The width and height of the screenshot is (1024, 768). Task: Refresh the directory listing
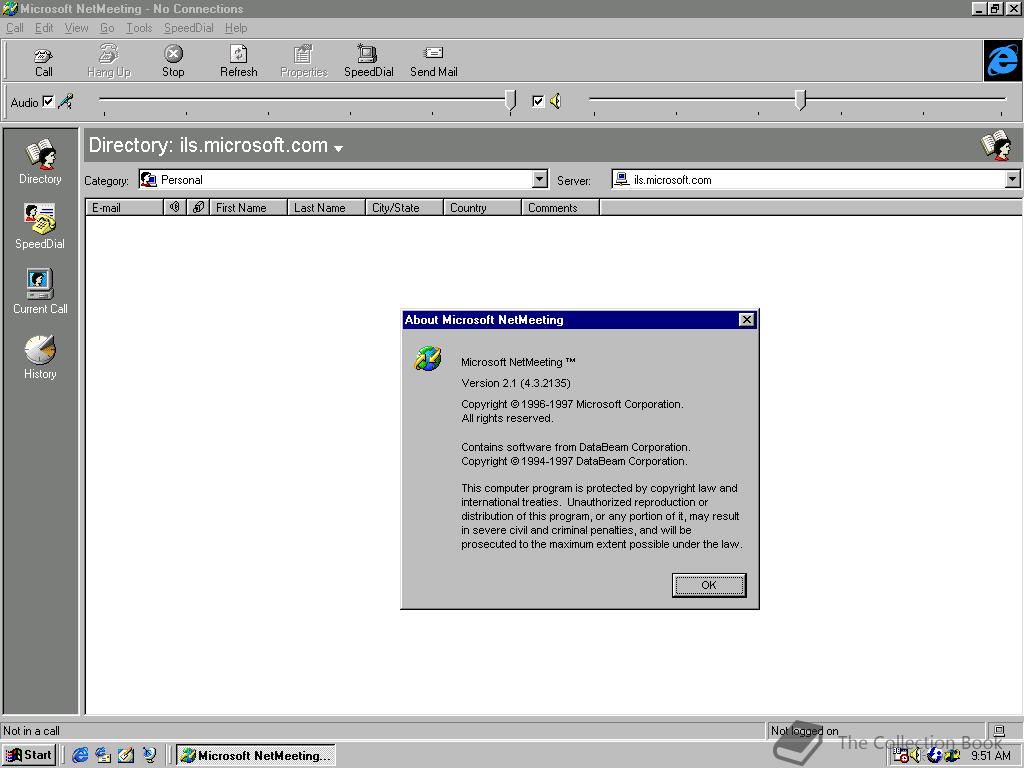point(238,61)
